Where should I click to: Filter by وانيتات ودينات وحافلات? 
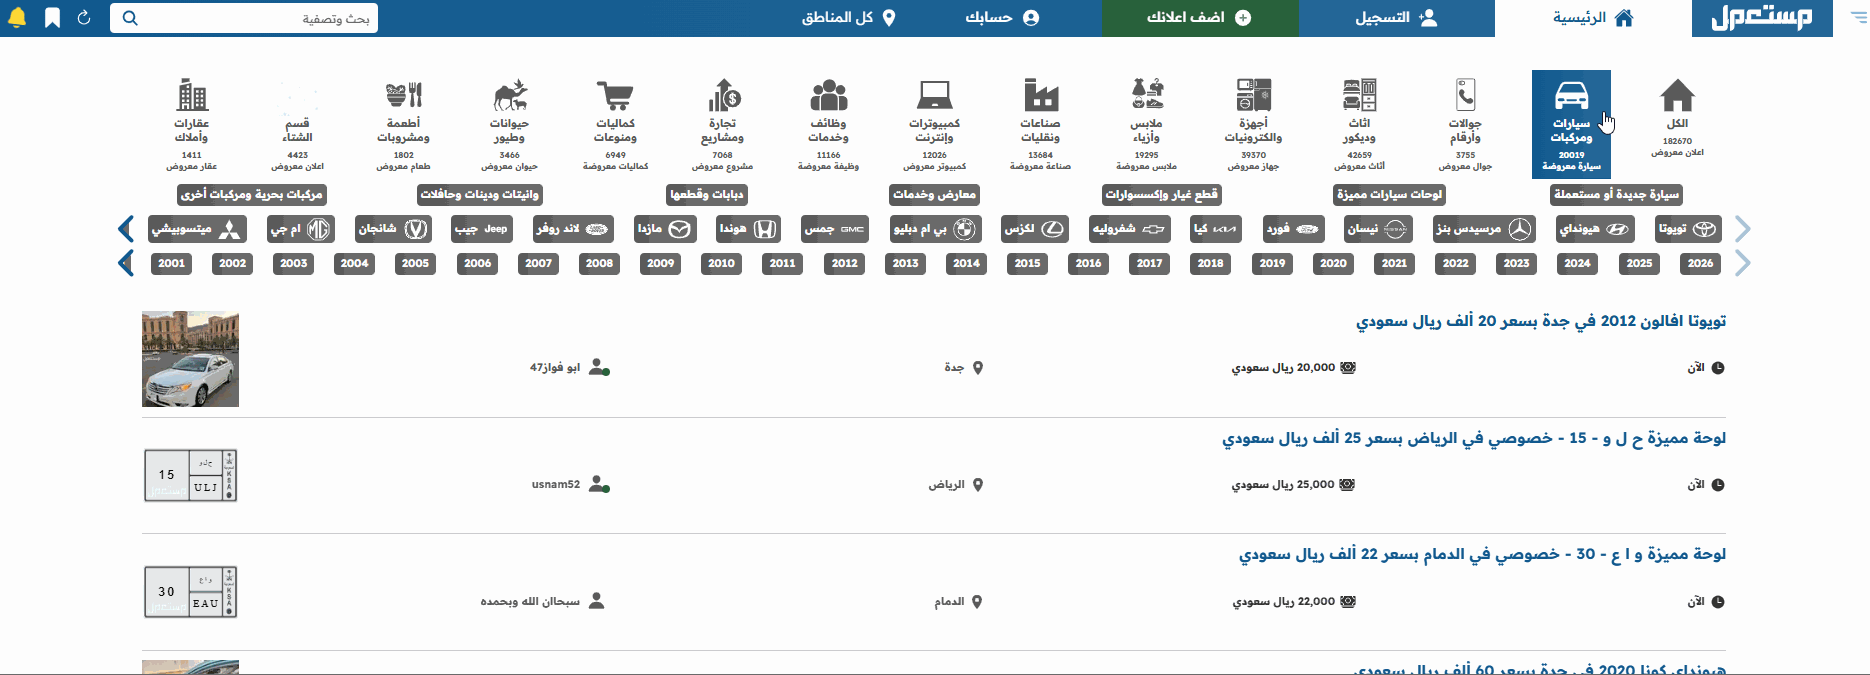(480, 195)
